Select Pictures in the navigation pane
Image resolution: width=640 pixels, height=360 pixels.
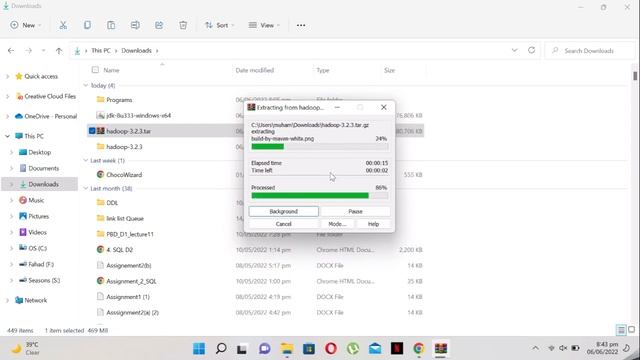[x=38, y=216]
